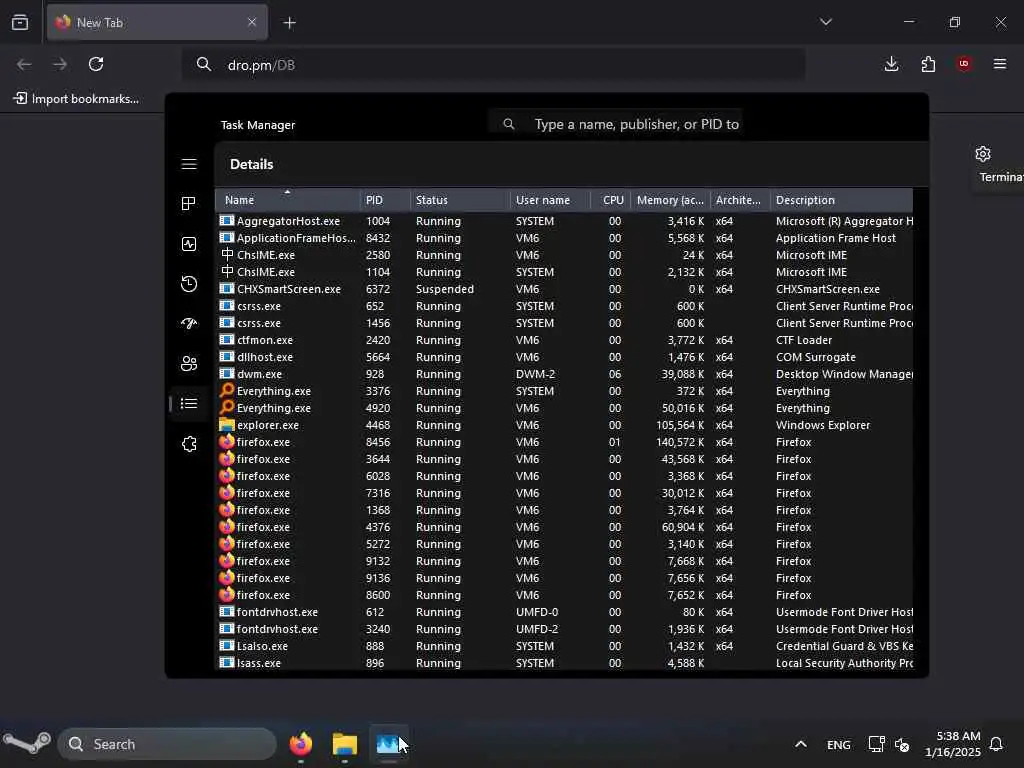This screenshot has width=1024, height=768.
Task: Select the AggregatorHost.exe process row
Action: pos(564,221)
